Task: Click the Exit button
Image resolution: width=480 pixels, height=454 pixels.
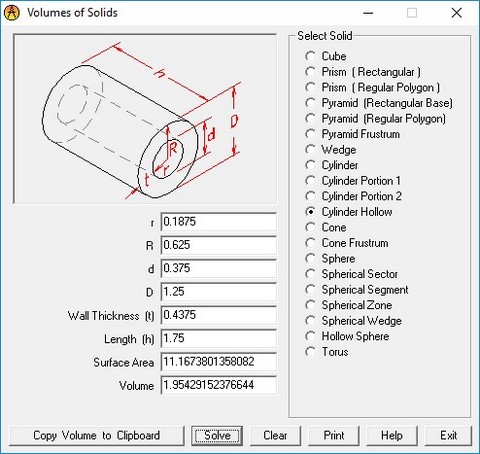Action: tap(449, 435)
